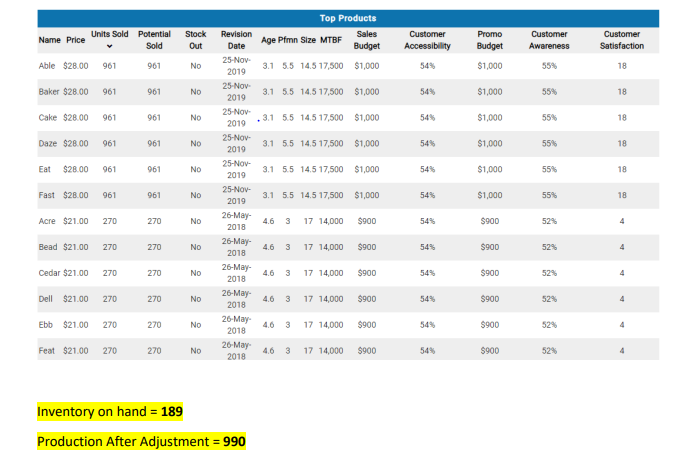Click Units Sold 961 in Baker row

pyautogui.click(x=110, y=92)
